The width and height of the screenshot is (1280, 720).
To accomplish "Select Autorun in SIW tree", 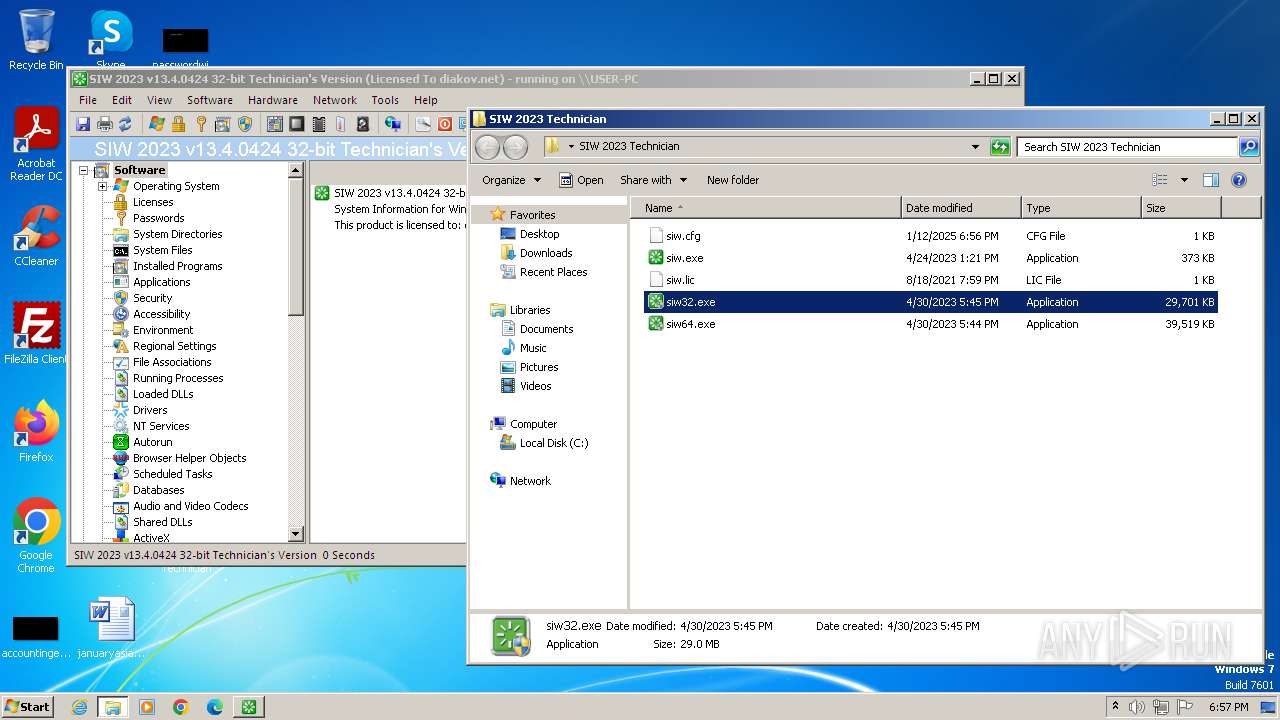I will 152,442.
